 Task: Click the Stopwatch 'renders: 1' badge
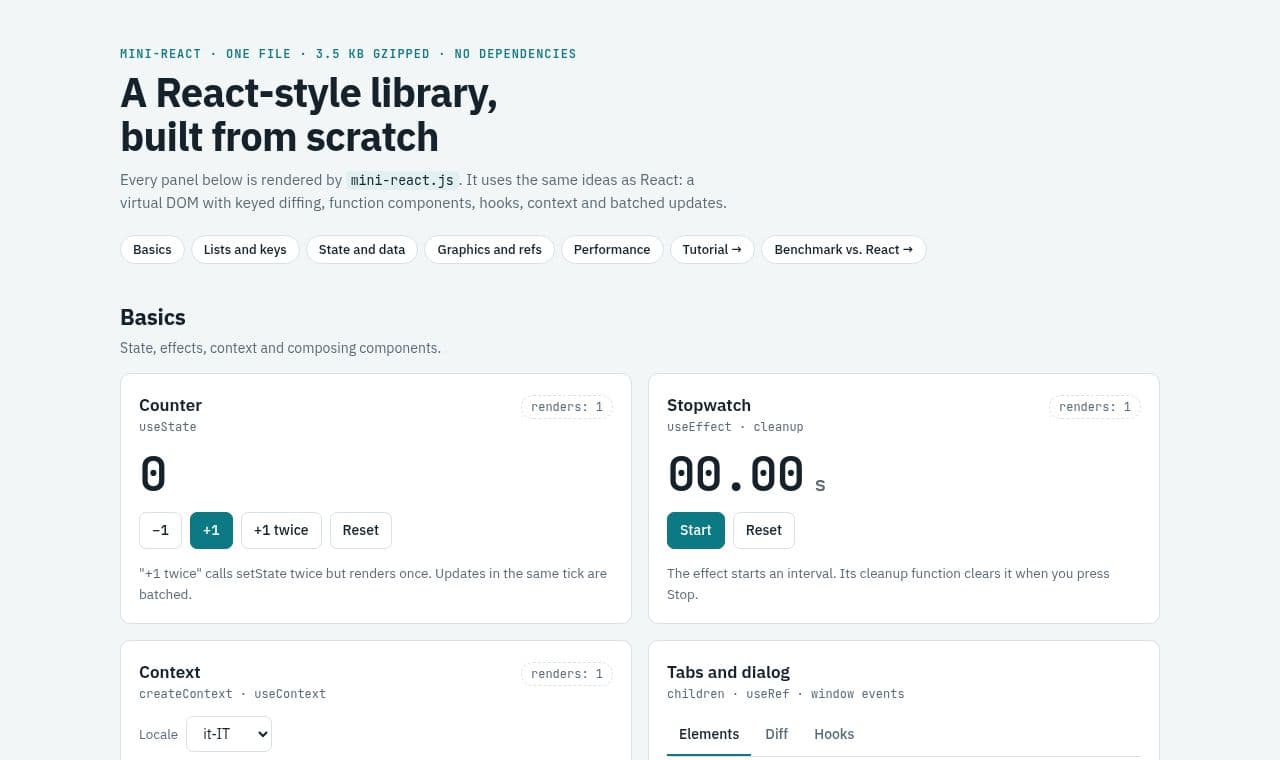click(x=1095, y=407)
